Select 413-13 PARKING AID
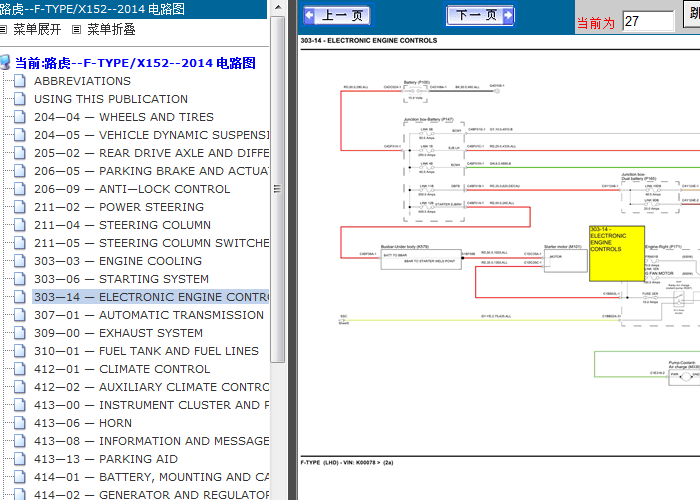The height and width of the screenshot is (500, 700). click(x=106, y=459)
